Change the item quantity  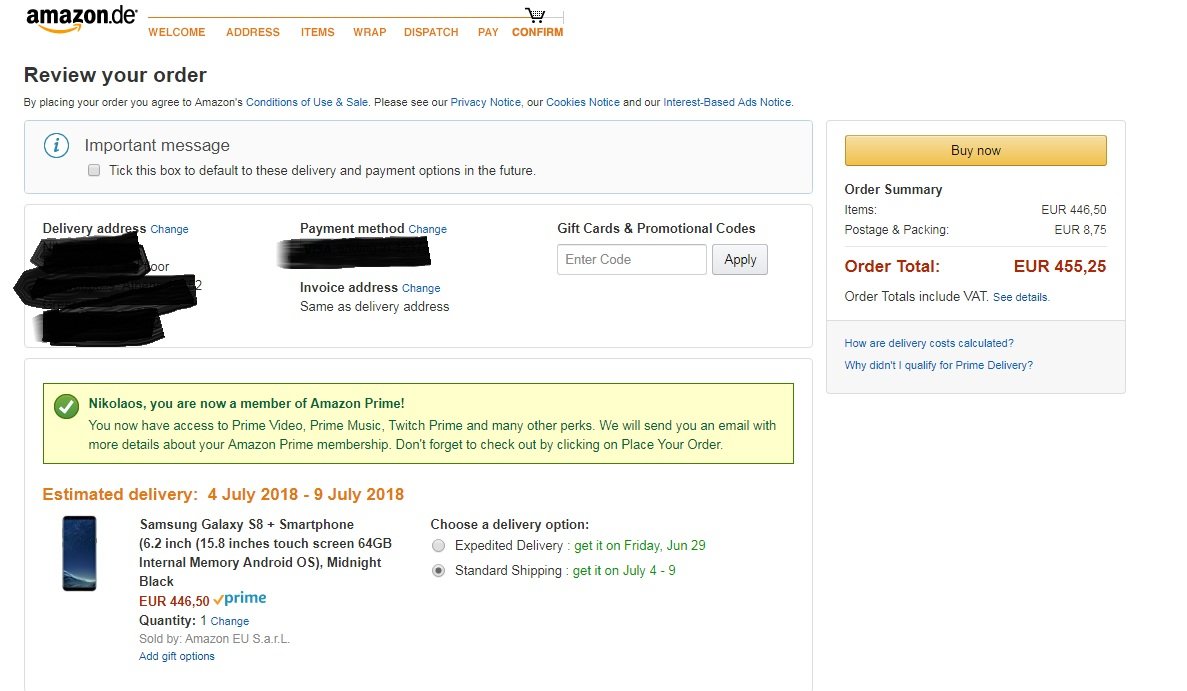click(229, 621)
